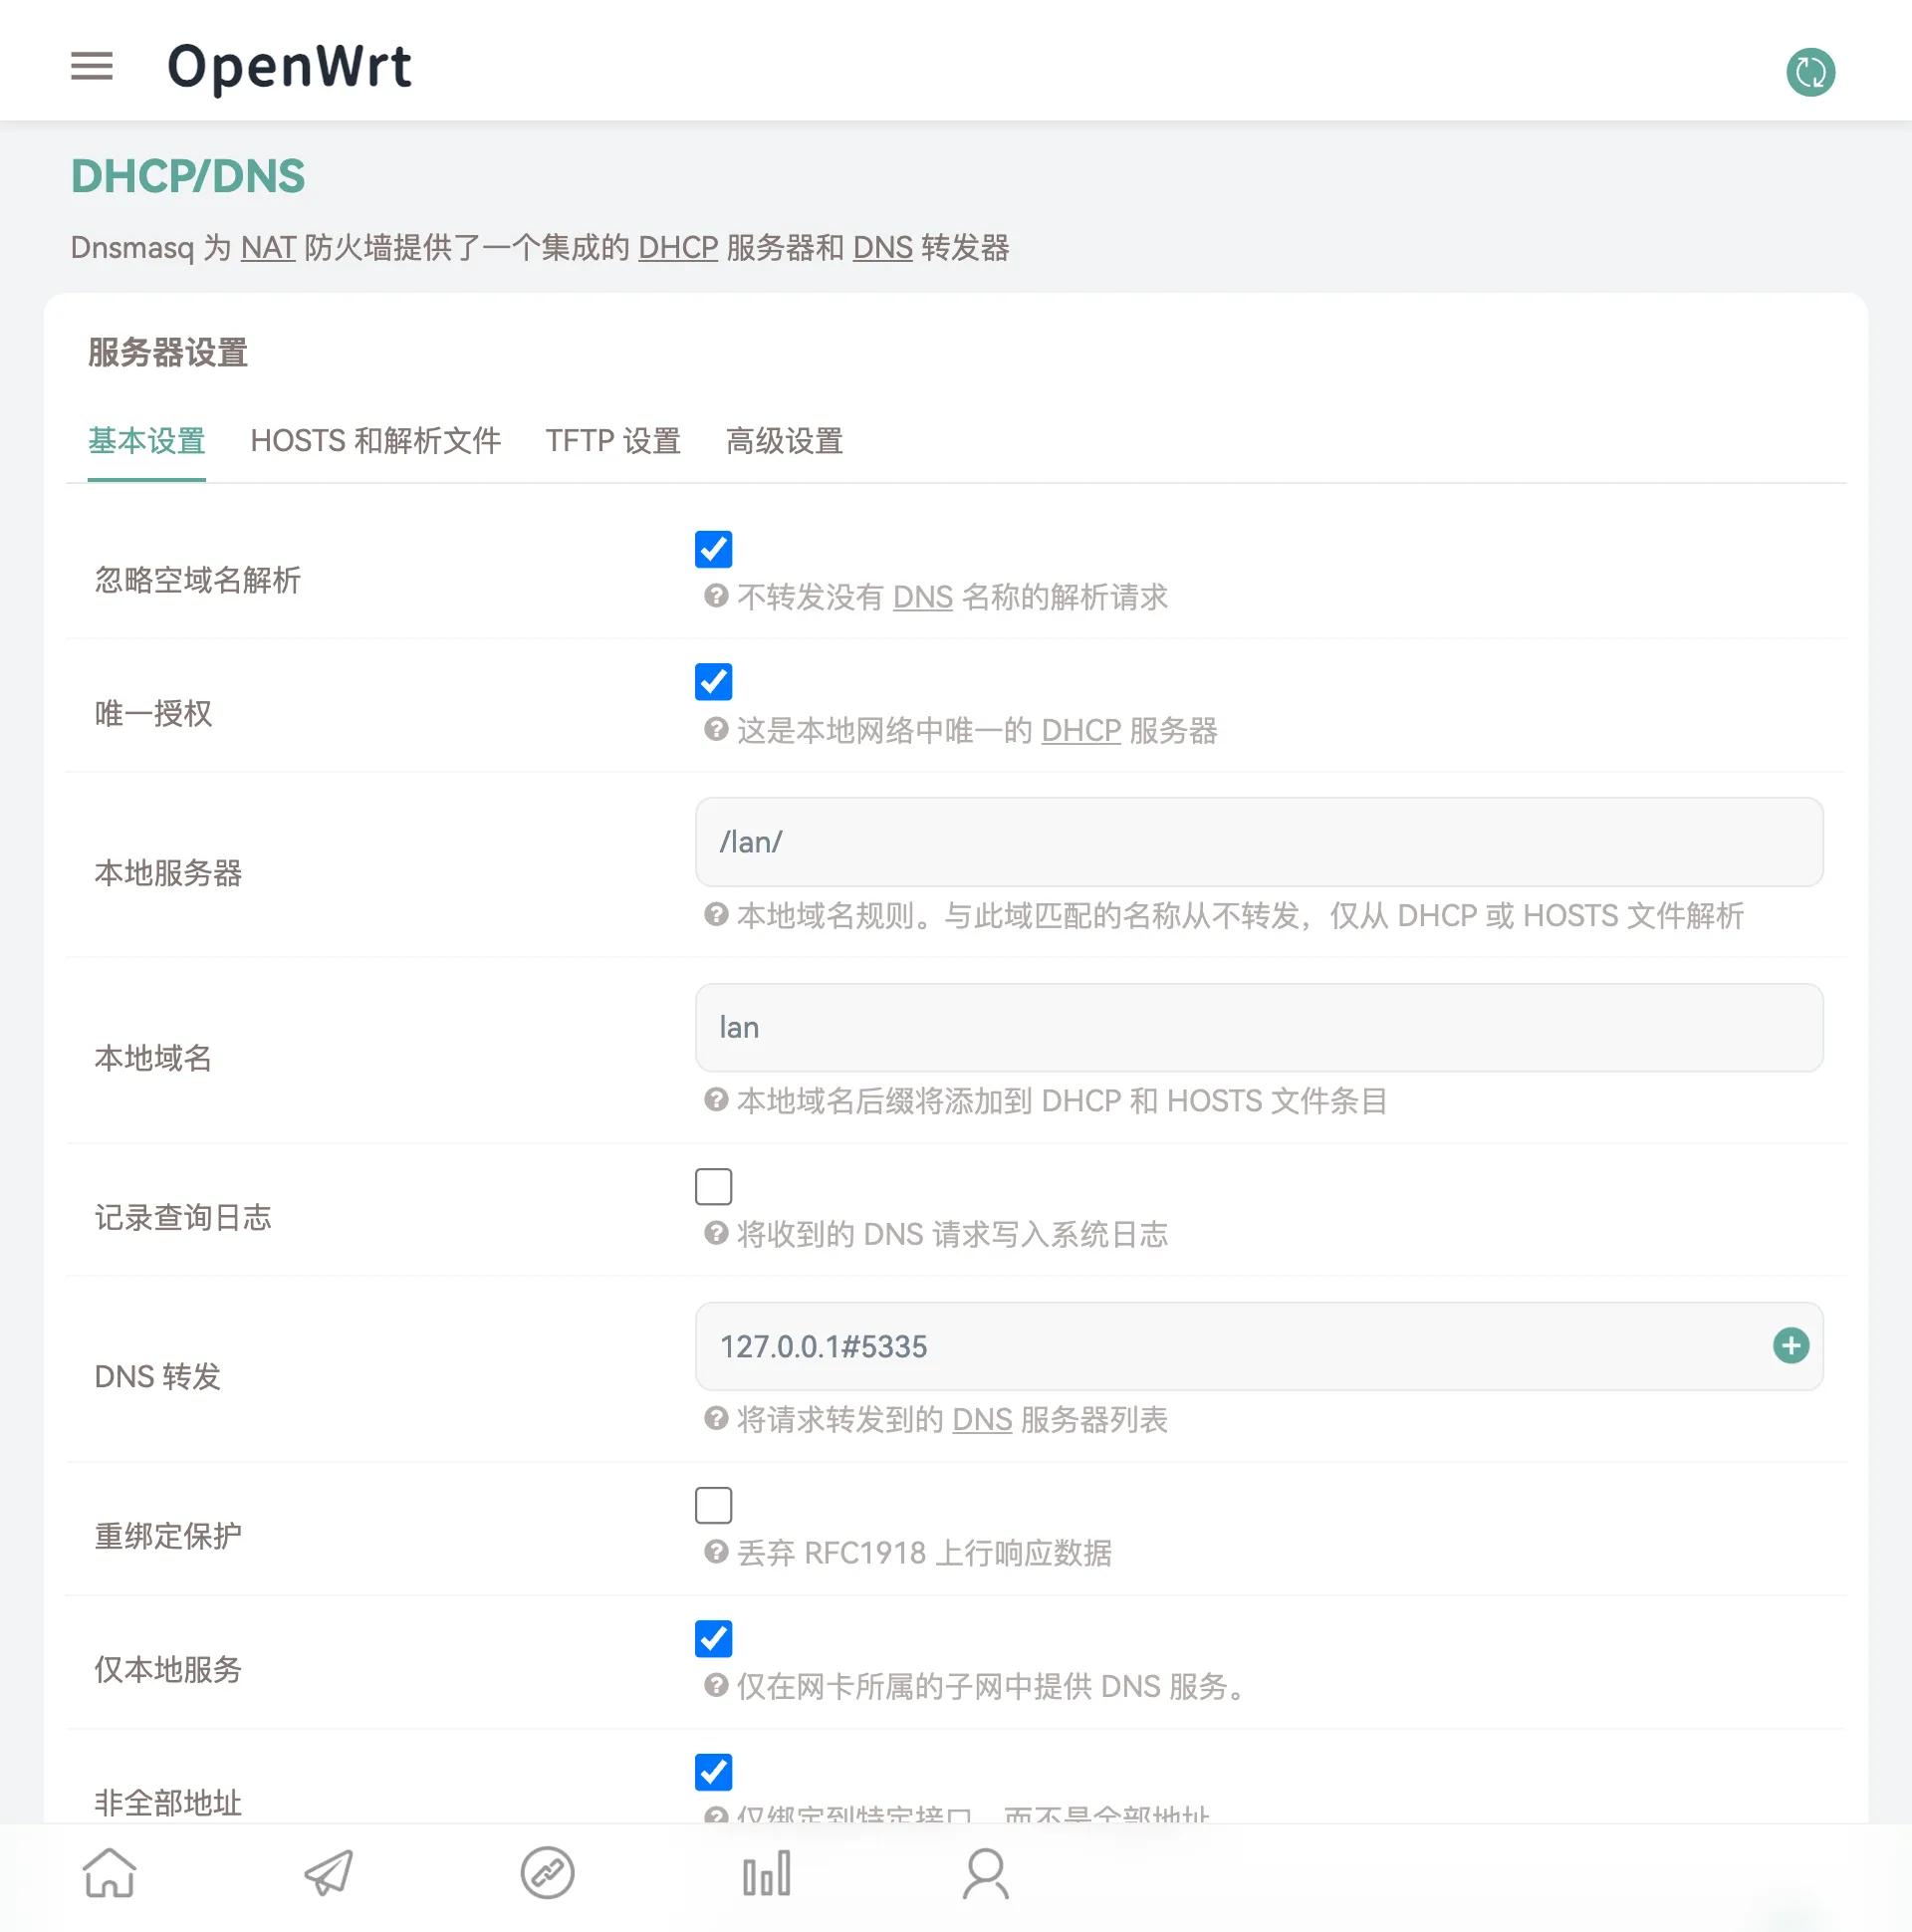The height and width of the screenshot is (1932, 1912).
Task: Click the 记录查询日志 label
Action: [x=183, y=1218]
